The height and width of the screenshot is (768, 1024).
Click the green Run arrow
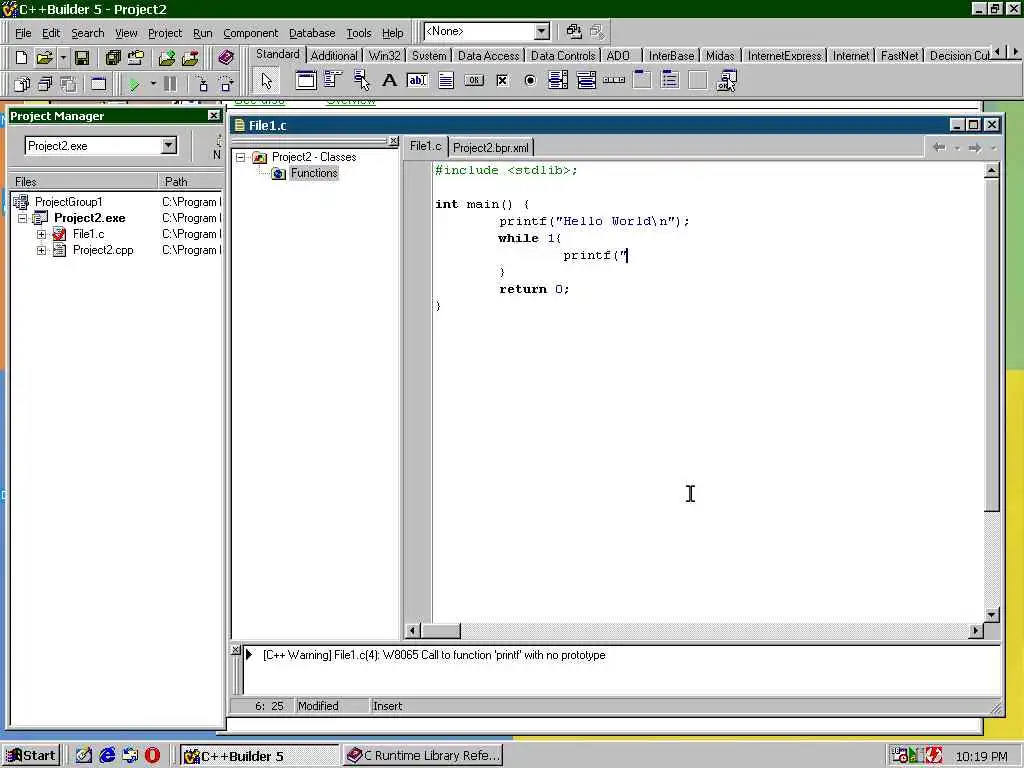tap(134, 84)
